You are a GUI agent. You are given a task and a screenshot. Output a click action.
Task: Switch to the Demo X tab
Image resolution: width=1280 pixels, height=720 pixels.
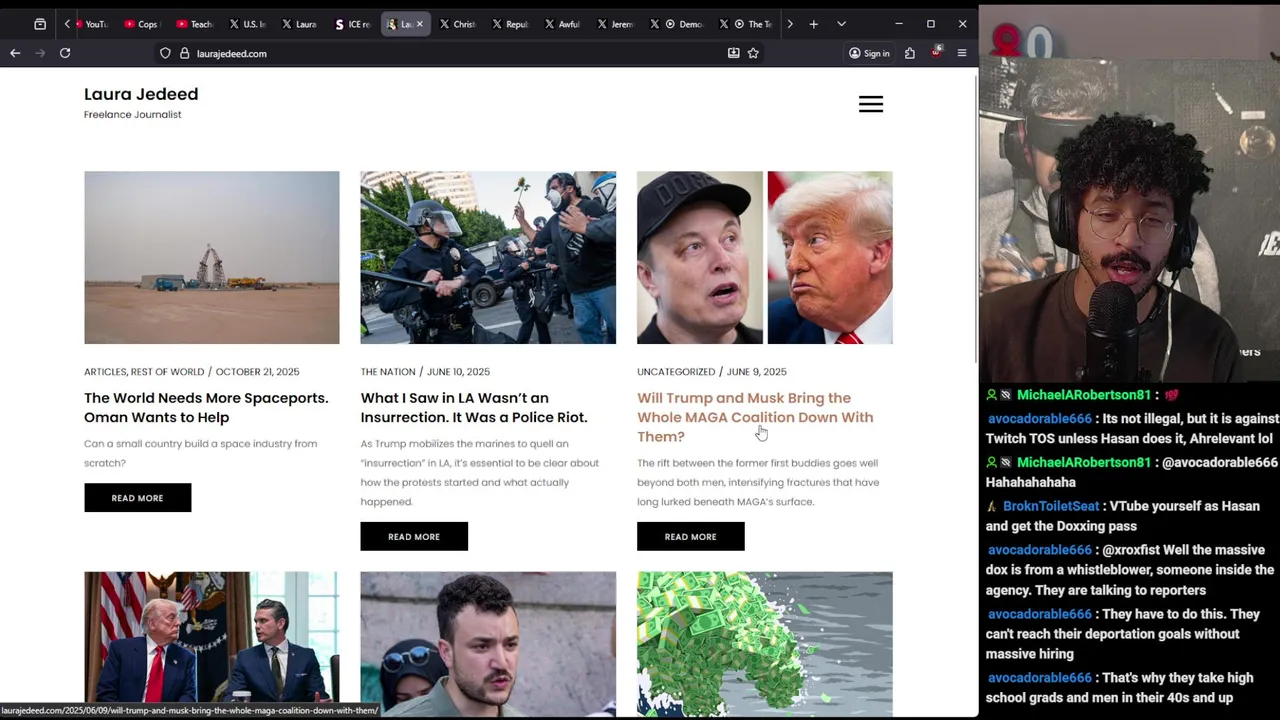[x=676, y=24]
